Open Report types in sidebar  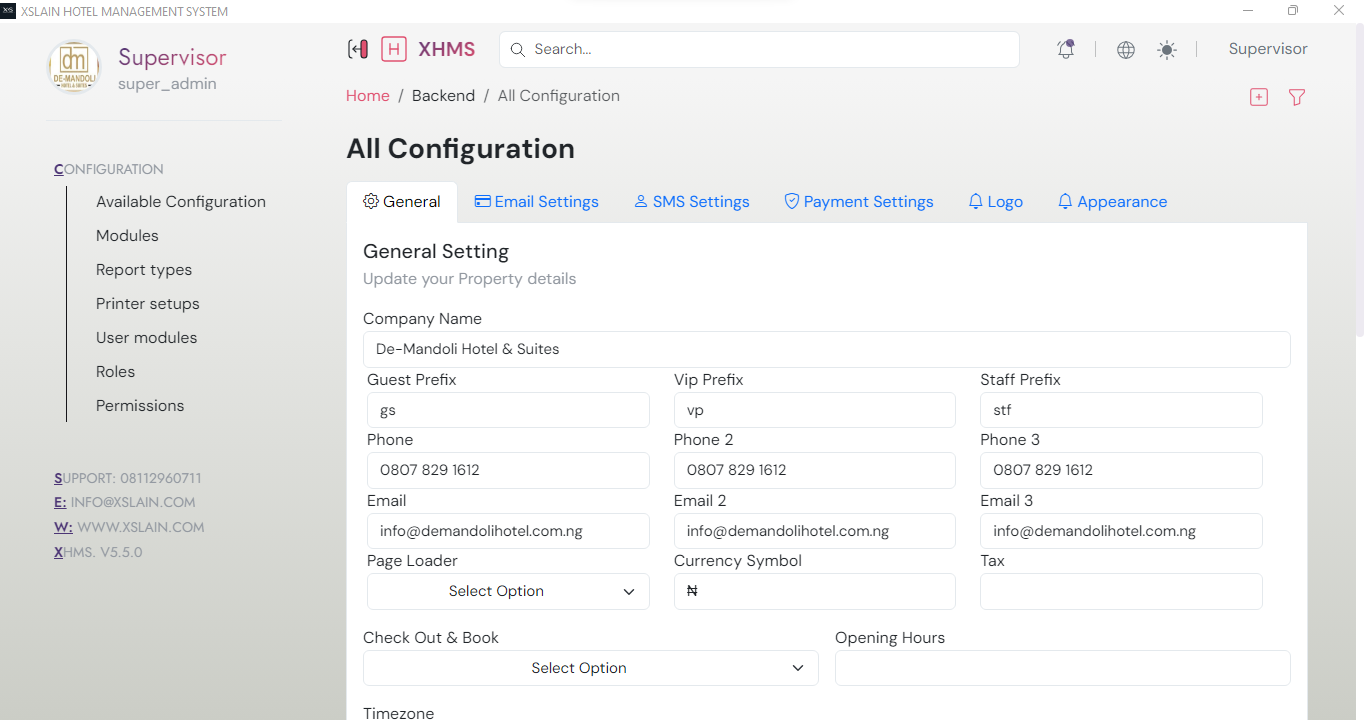point(144,270)
